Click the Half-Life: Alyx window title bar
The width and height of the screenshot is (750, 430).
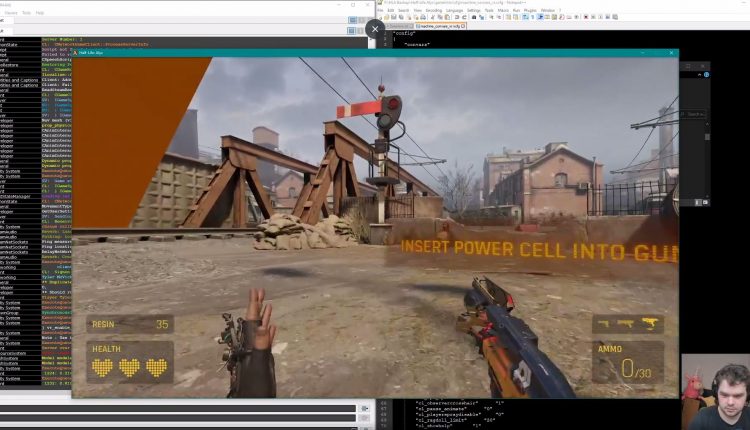[375, 53]
